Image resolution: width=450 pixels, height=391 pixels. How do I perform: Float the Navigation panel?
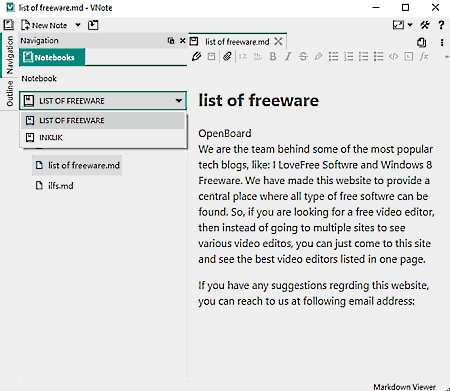tap(171, 41)
